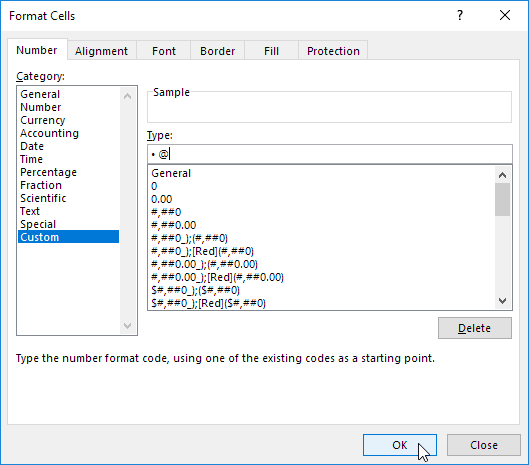Select the Fill tab
Image resolution: width=529 pixels, height=465 pixels.
click(271, 51)
